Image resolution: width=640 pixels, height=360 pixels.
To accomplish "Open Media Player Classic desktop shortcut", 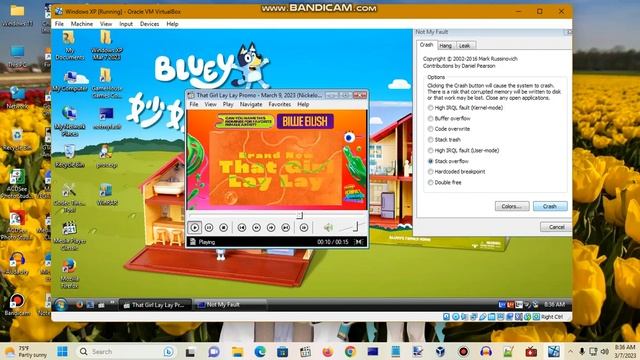I will click(69, 236).
